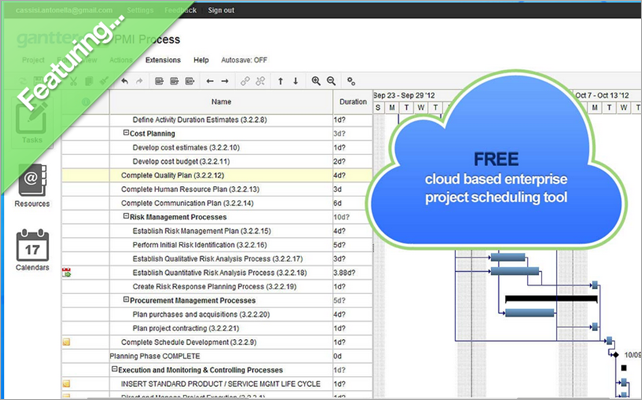Select Complete Quality Plan (3.2.2.12) row
Image resolution: width=642 pixels, height=400 pixels.
click(217, 176)
